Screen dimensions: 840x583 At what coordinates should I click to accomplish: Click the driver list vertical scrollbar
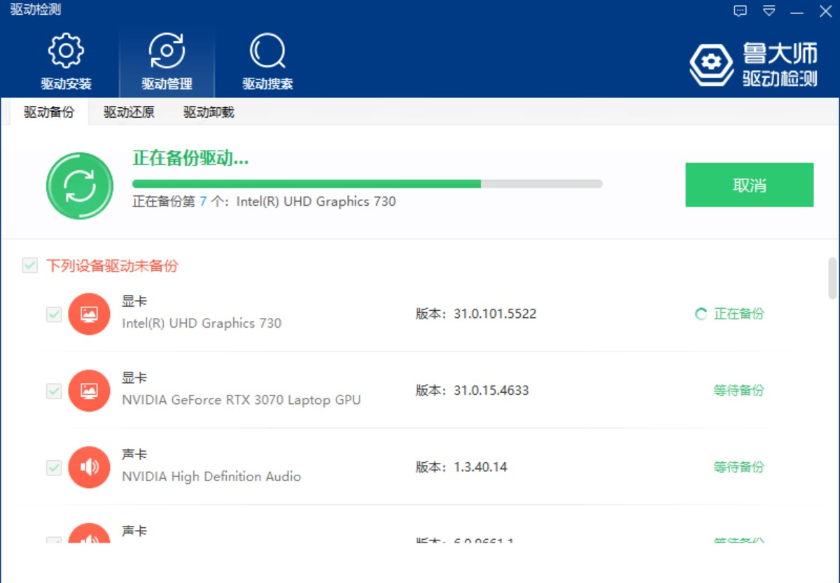(x=832, y=278)
